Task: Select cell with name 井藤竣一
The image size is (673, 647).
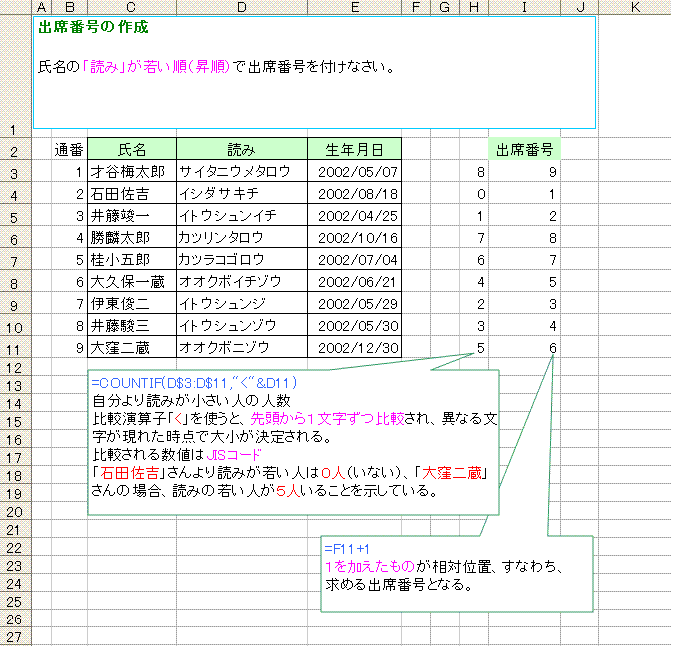Action: click(132, 215)
